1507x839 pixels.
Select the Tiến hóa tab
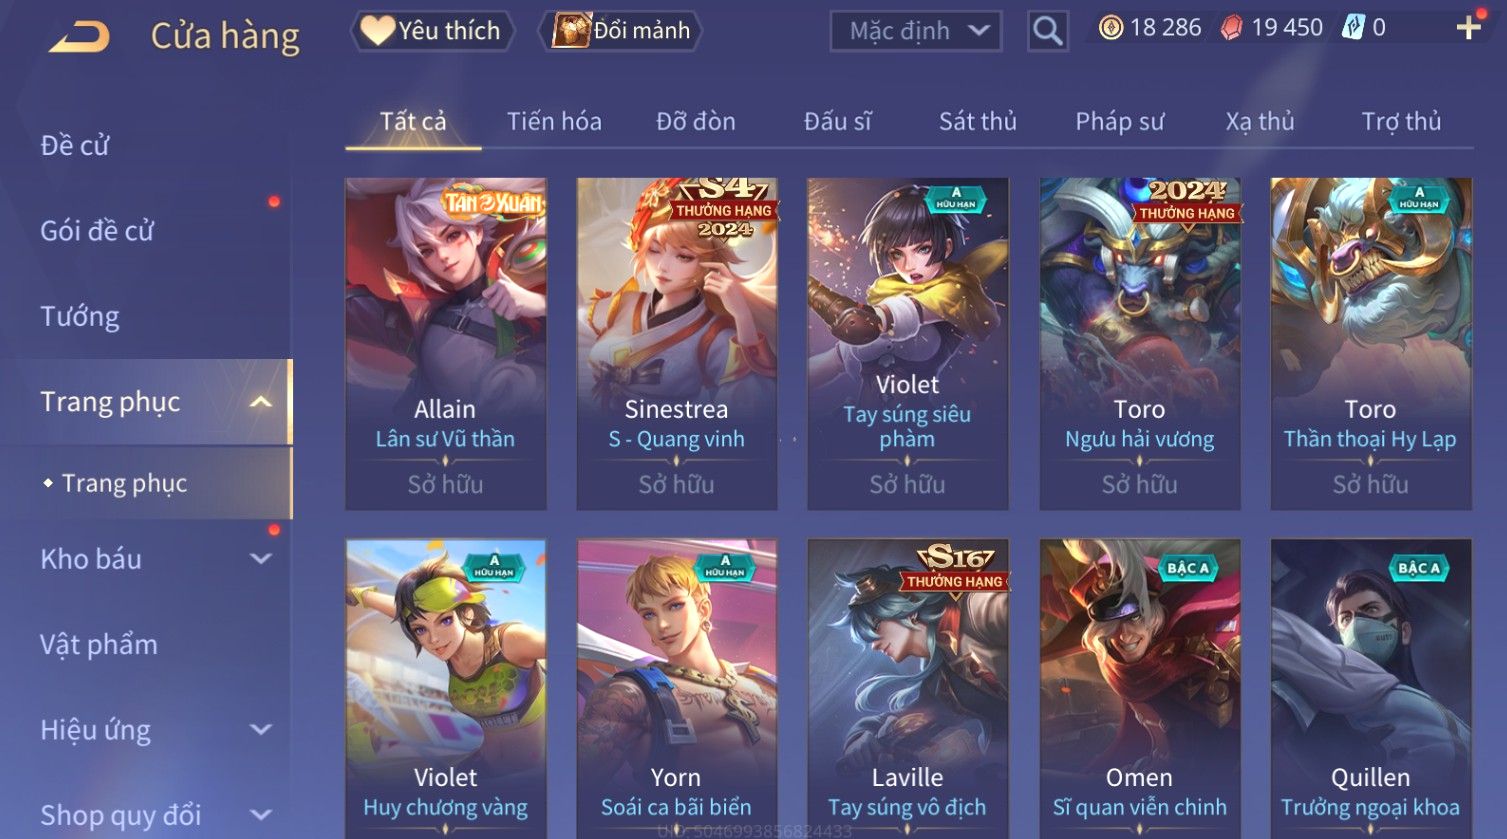click(x=554, y=121)
